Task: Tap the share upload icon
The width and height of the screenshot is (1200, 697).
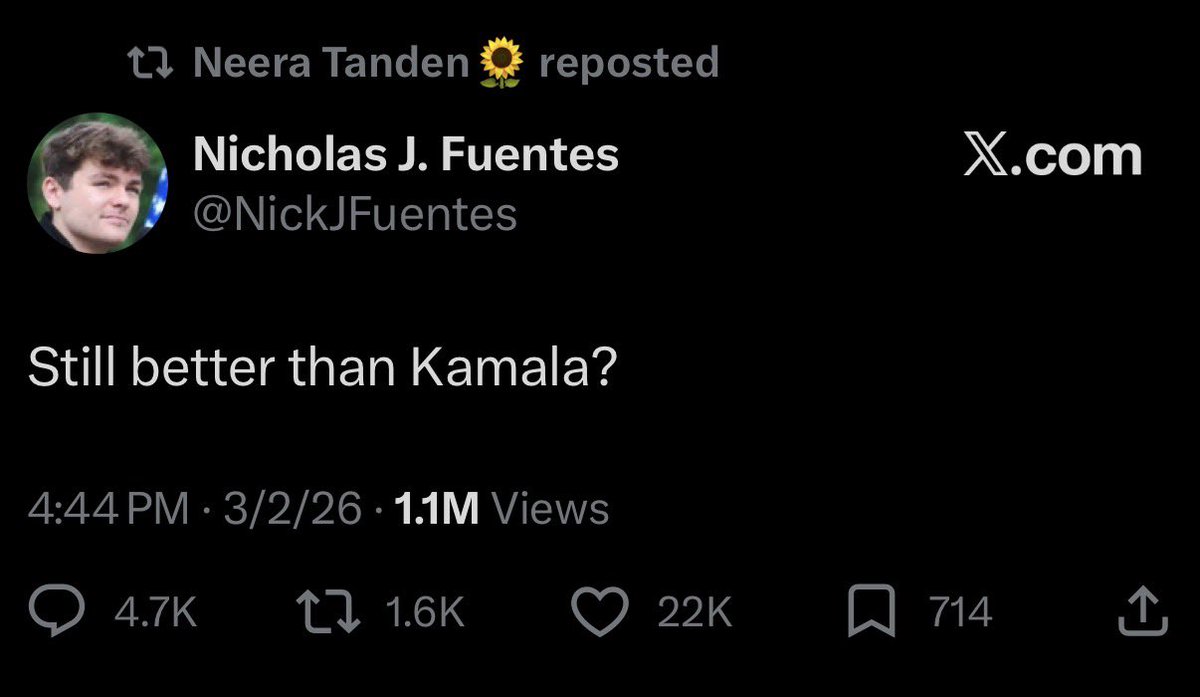Action: [1140, 613]
